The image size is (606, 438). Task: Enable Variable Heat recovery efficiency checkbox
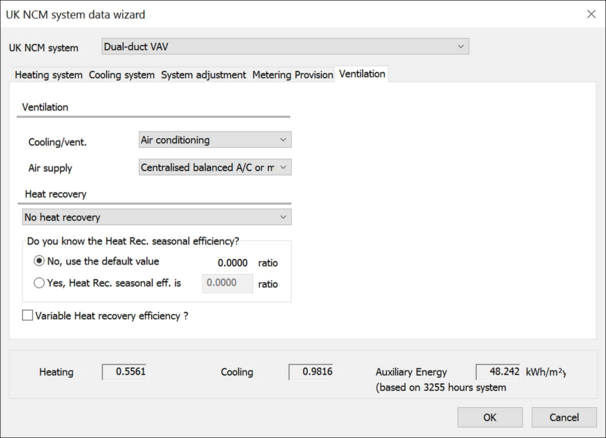coord(28,316)
